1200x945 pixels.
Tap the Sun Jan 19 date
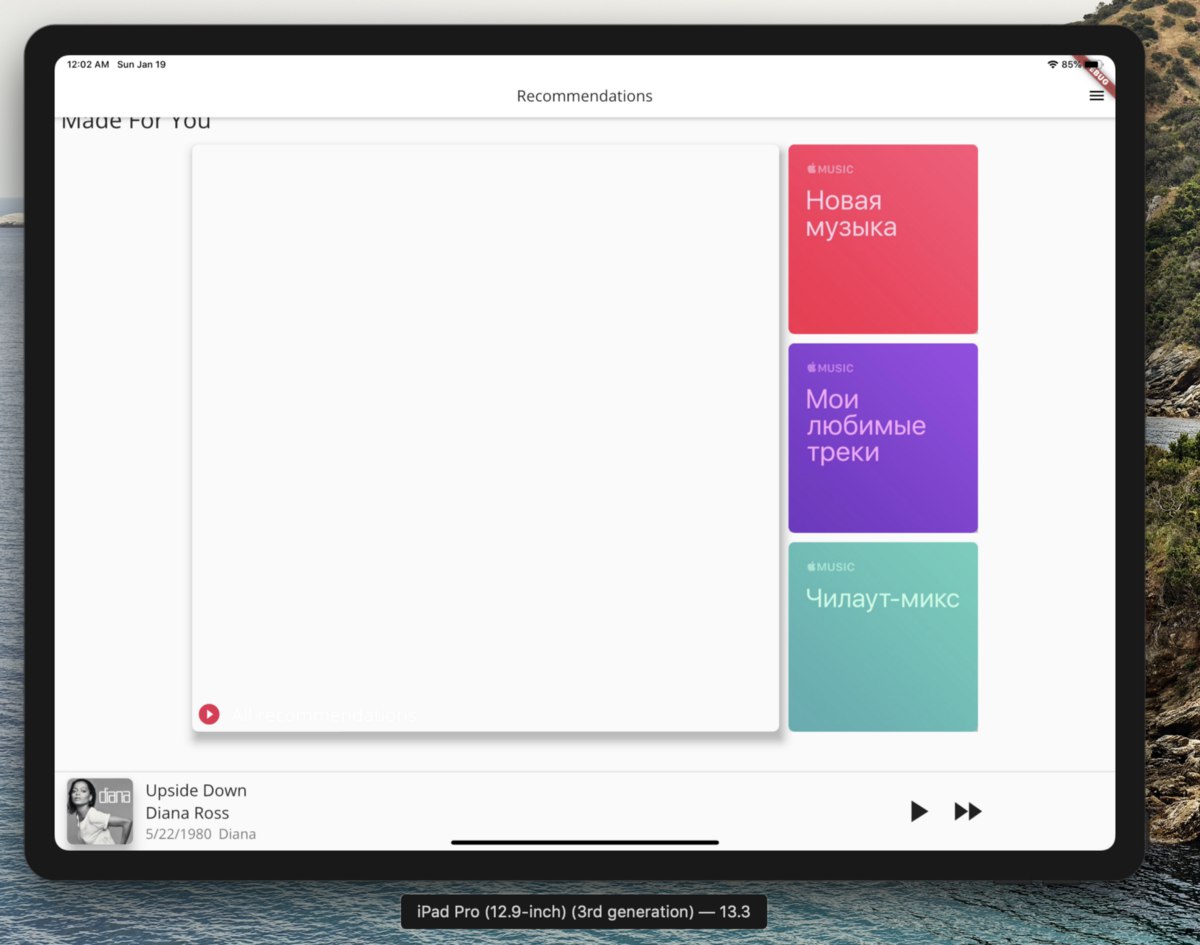coord(142,64)
